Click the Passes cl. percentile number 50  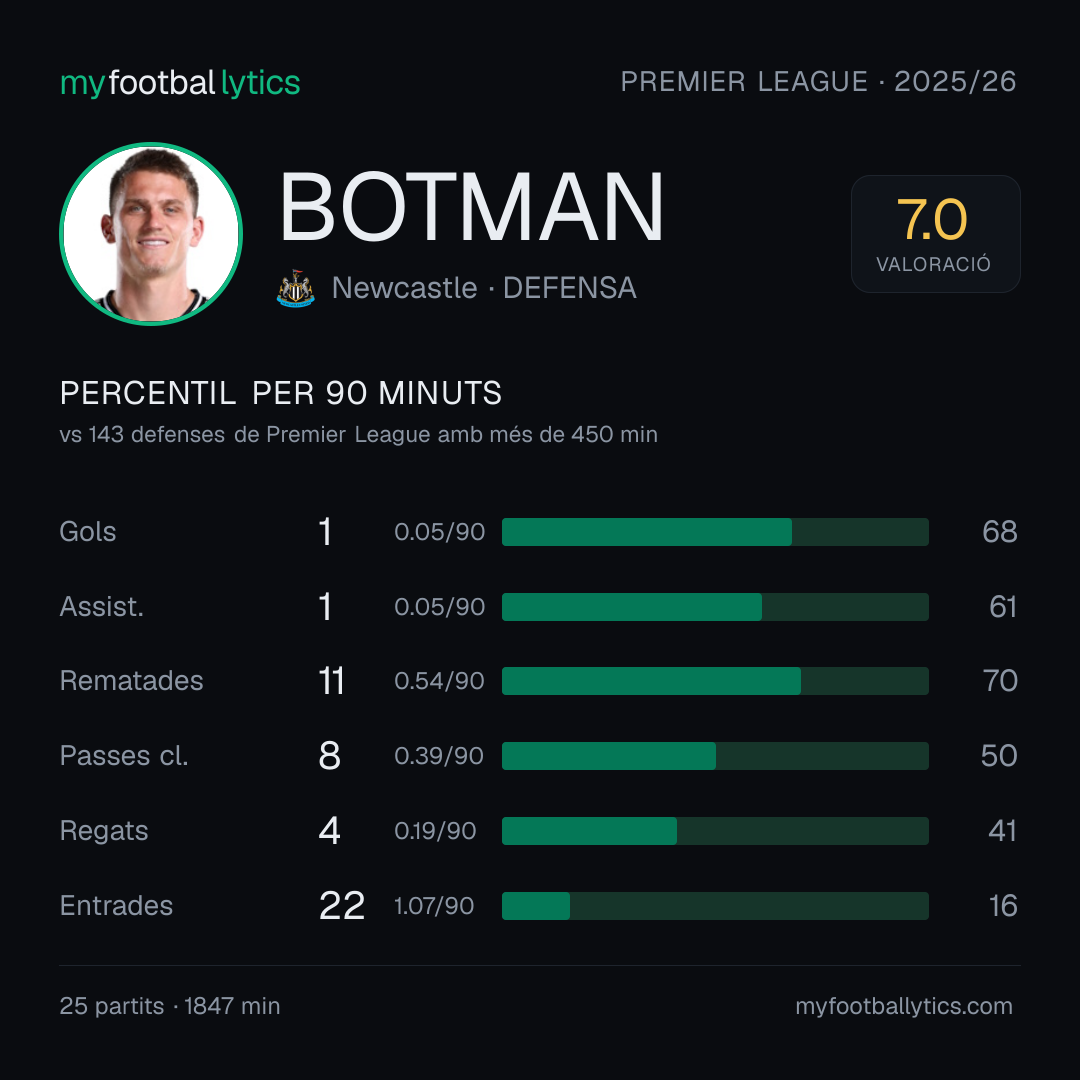[999, 756]
